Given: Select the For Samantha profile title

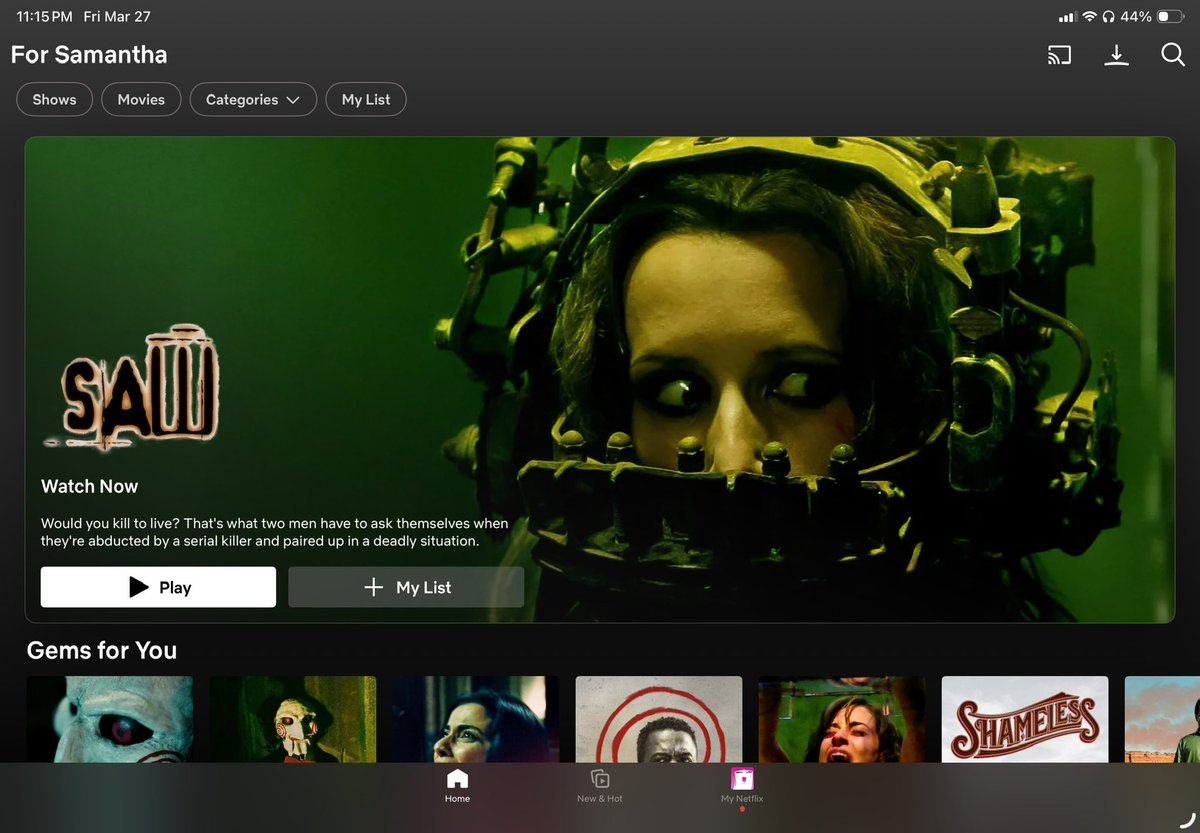Looking at the screenshot, I should click(89, 54).
